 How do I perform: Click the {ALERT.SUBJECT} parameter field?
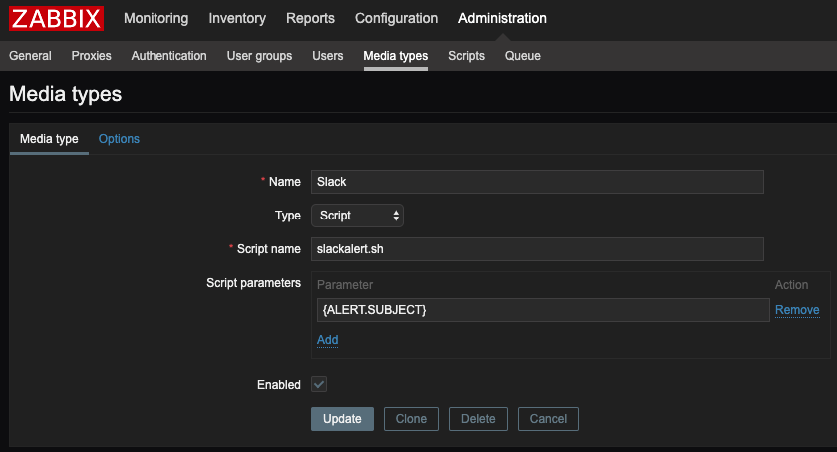[x=543, y=310]
